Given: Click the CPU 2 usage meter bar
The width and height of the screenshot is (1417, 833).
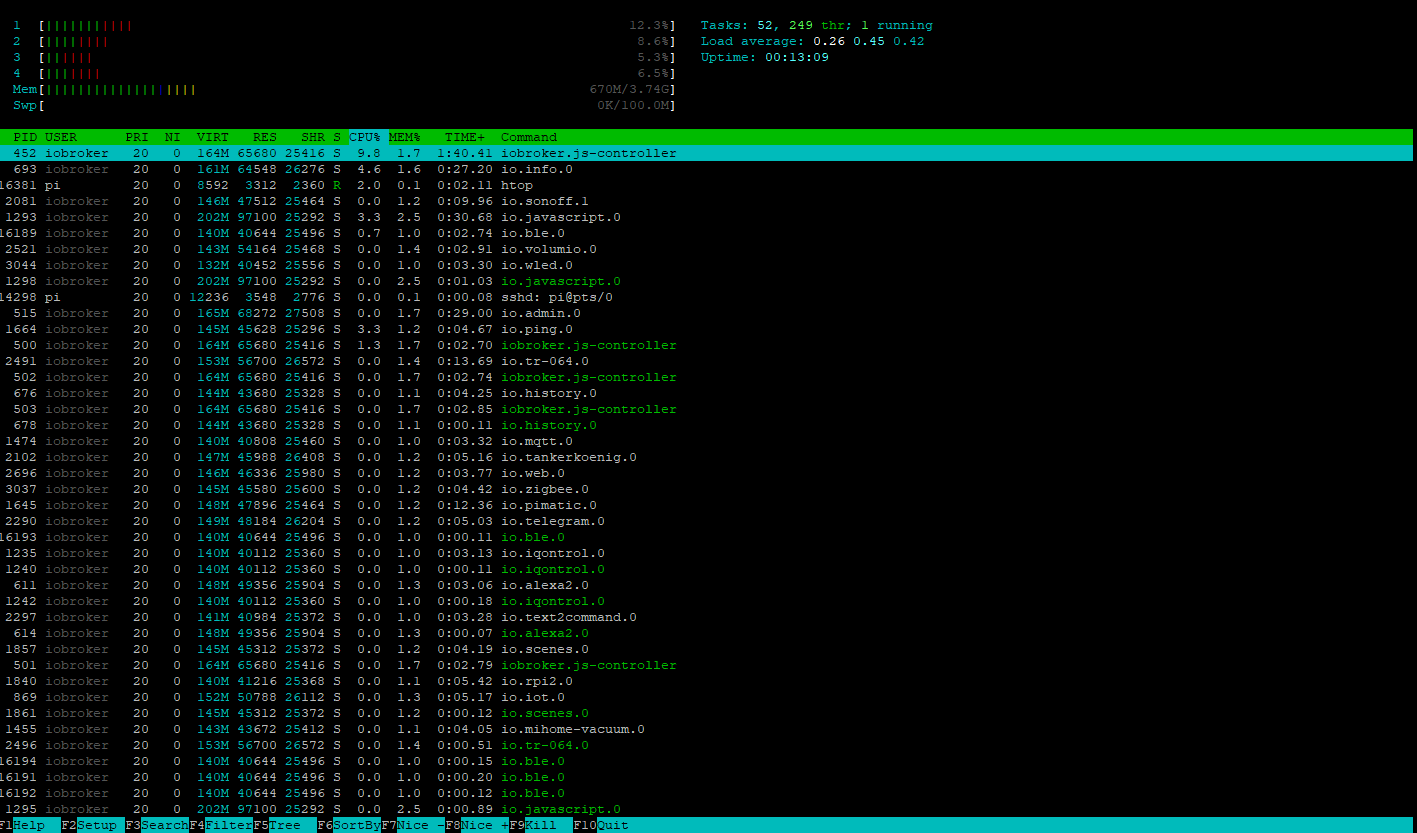Looking at the screenshot, I should (x=356, y=41).
